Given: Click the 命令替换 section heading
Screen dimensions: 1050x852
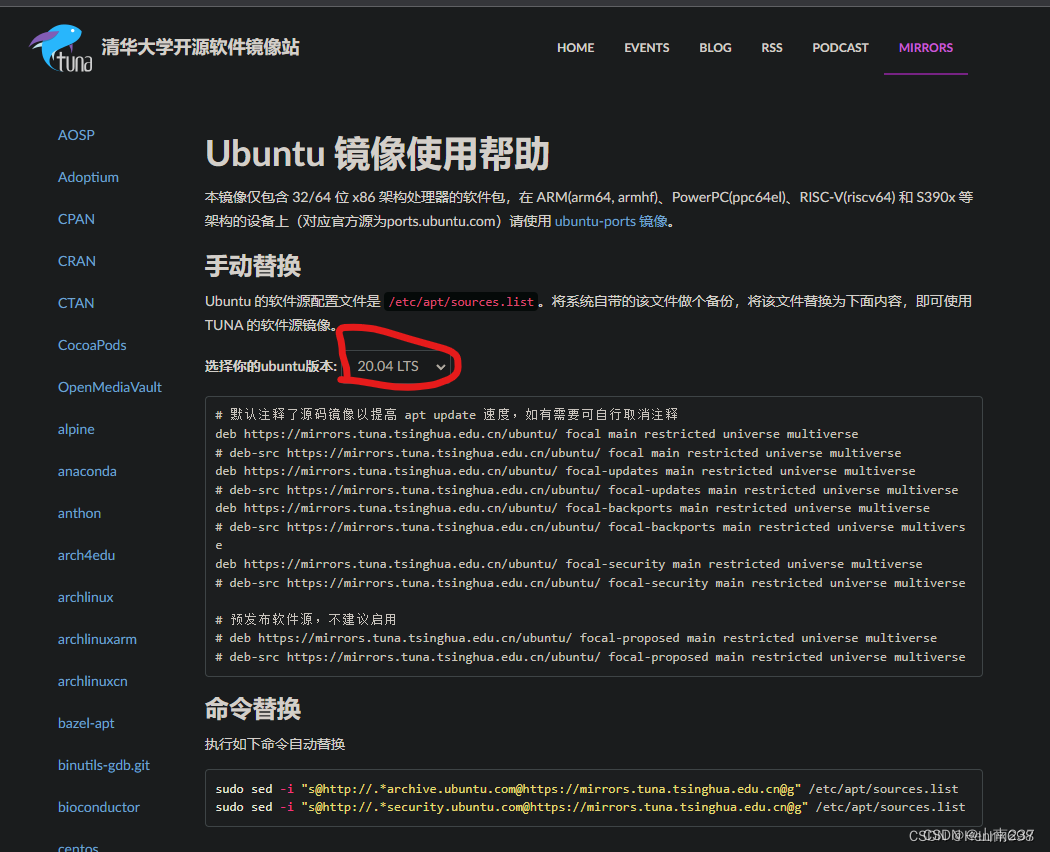Looking at the screenshot, I should (252, 709).
